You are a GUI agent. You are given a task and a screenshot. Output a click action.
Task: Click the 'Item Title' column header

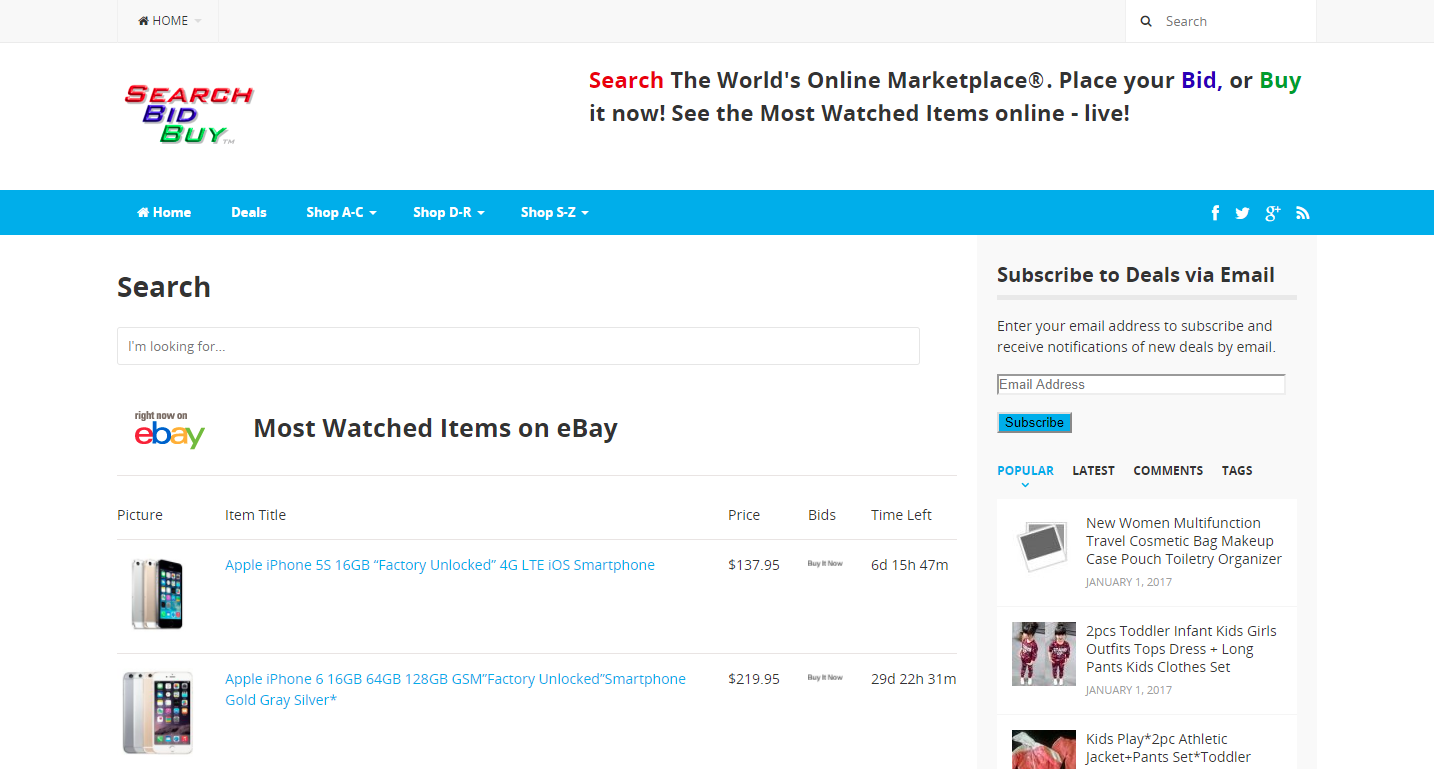[255, 515]
